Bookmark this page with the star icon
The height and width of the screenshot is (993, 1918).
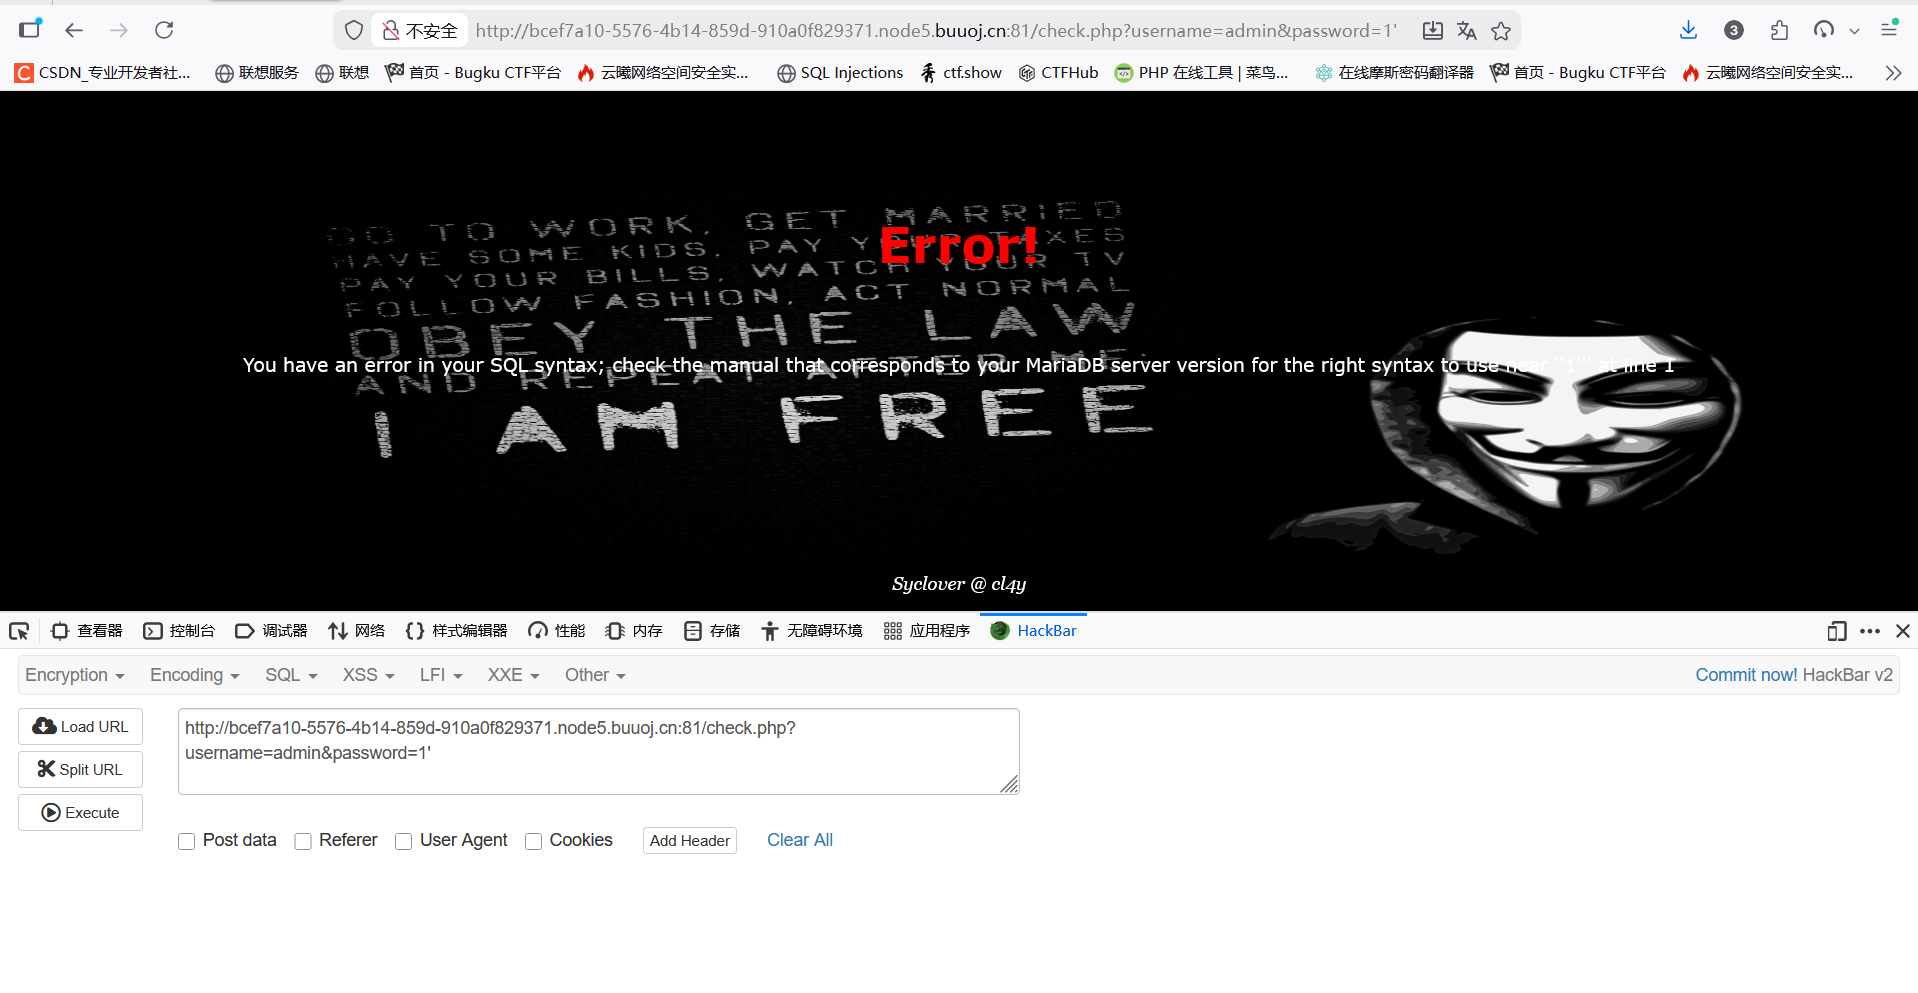point(1501,31)
